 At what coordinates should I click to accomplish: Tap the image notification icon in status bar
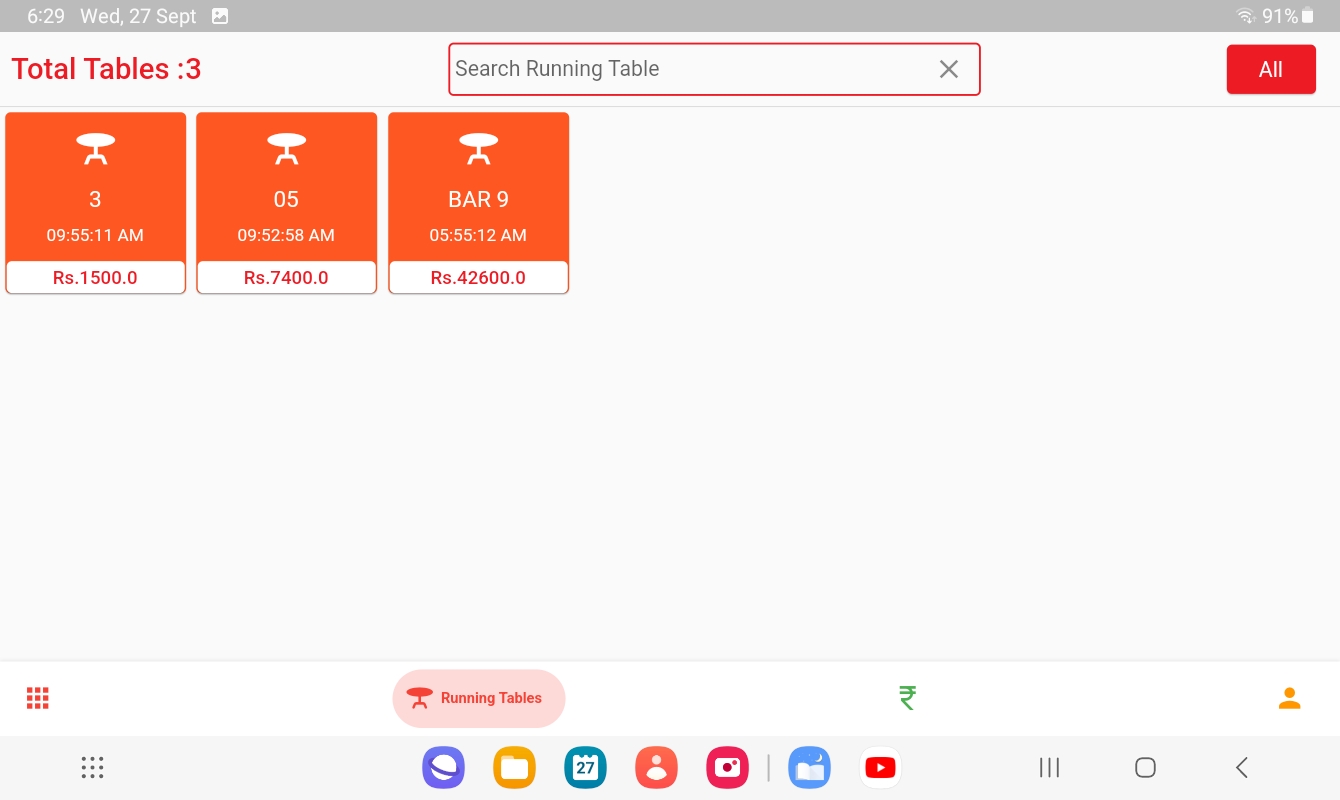(x=220, y=16)
